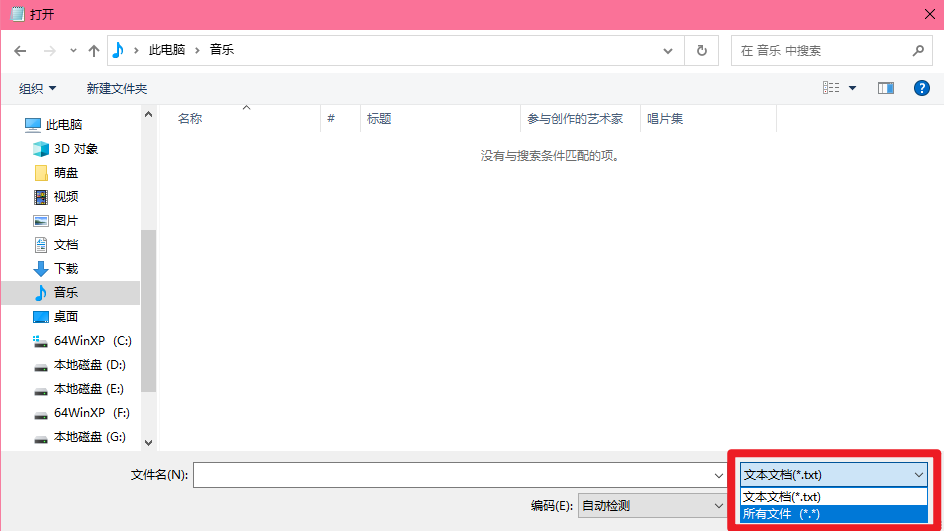Open 桌面 folder in sidebar
944x531 pixels.
click(x=56, y=317)
